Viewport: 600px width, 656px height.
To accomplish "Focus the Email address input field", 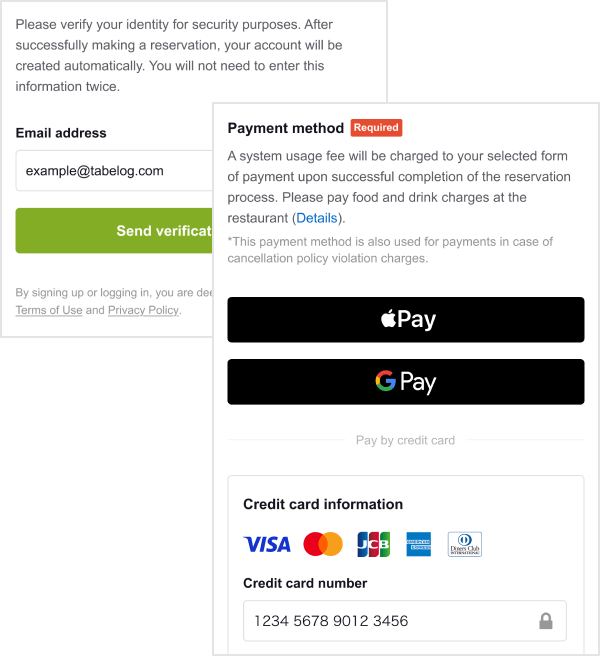I will tap(114, 171).
